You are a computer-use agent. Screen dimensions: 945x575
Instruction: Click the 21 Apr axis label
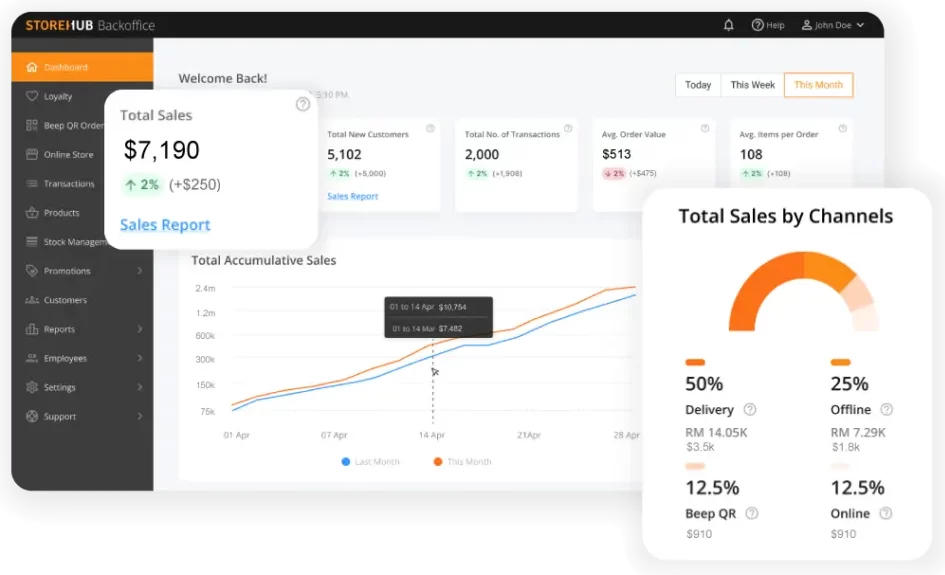click(x=529, y=435)
